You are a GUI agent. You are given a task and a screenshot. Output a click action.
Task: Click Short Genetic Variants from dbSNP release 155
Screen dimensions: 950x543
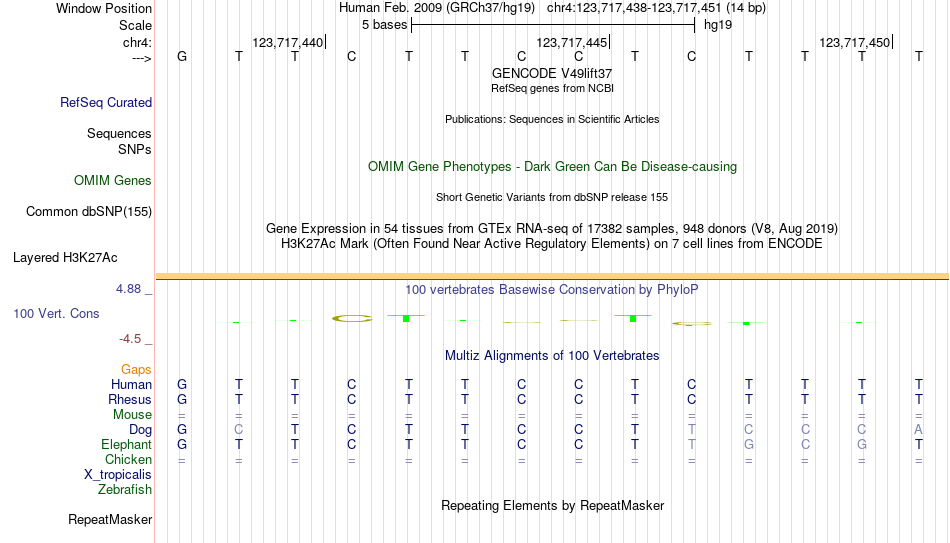coord(552,198)
